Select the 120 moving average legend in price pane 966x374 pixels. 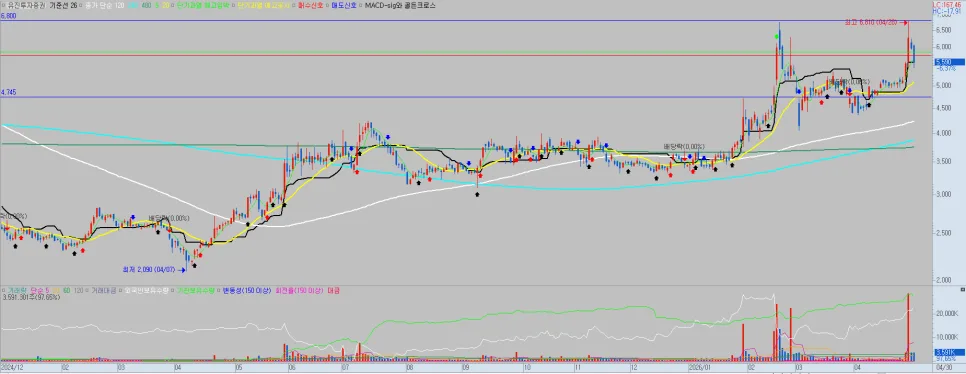tap(120, 5)
